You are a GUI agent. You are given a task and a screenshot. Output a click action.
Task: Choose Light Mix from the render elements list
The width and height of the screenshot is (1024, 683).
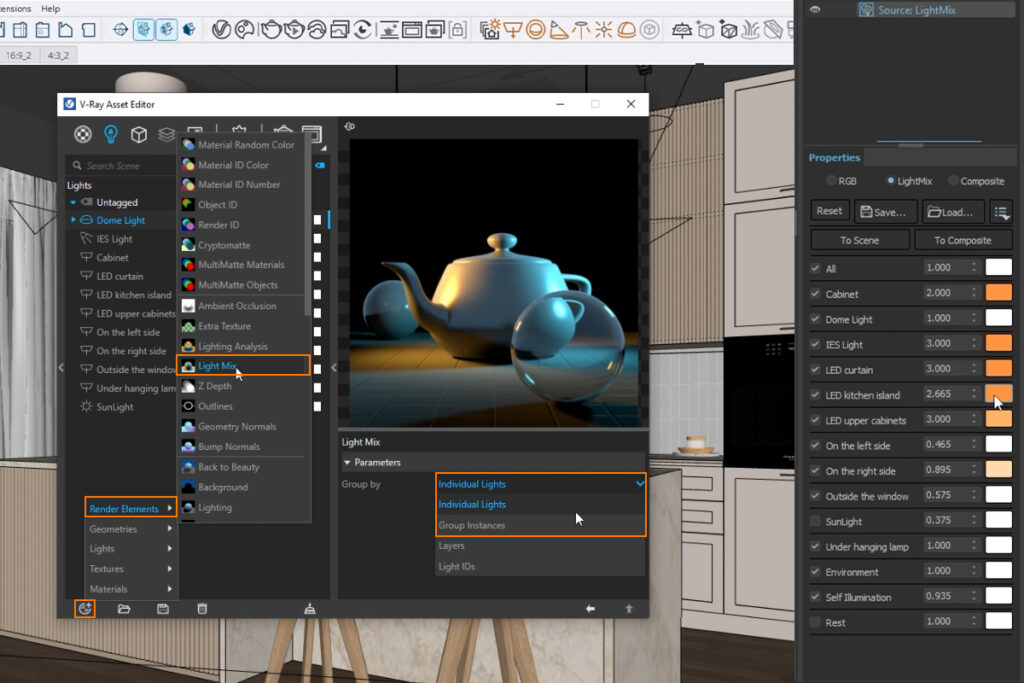click(x=216, y=366)
